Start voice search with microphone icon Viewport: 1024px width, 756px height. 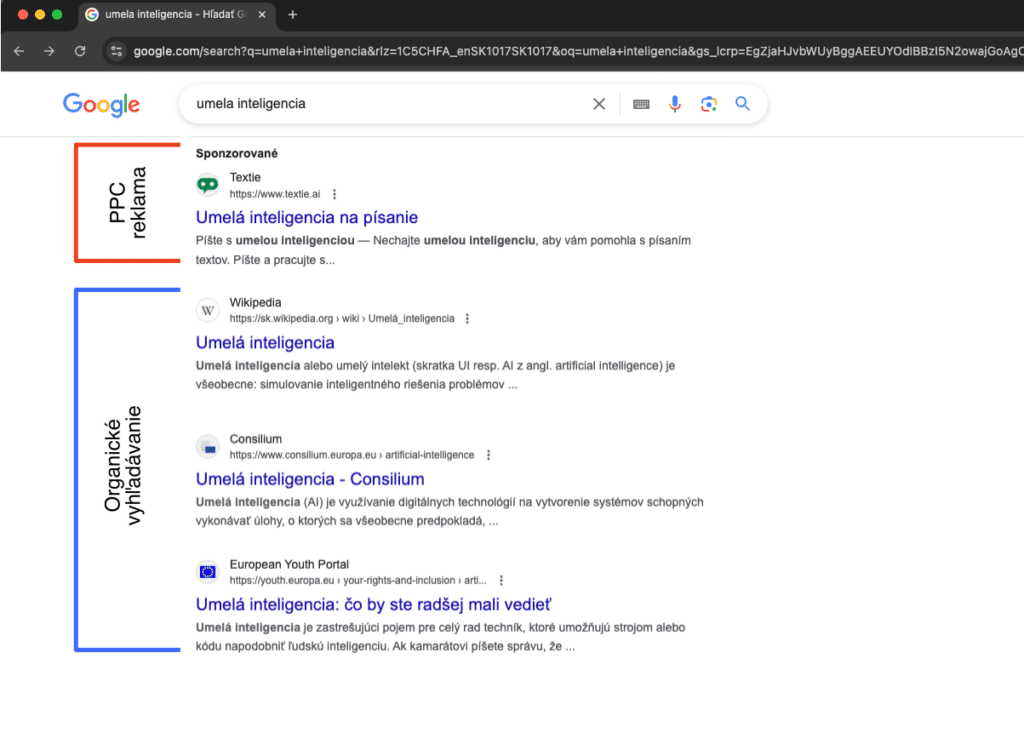[675, 104]
